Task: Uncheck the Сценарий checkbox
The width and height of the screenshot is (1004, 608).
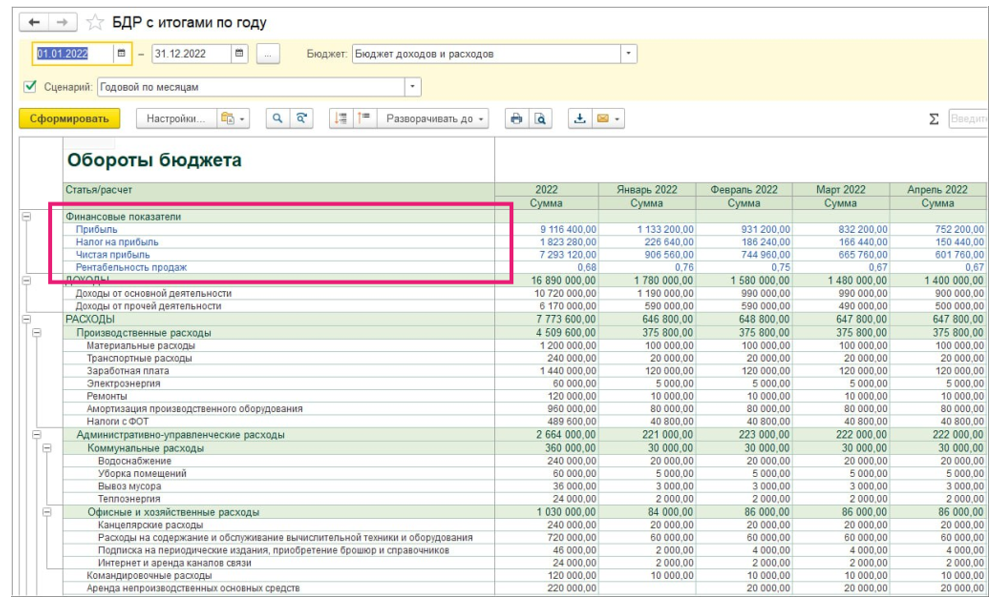Action: 29,87
